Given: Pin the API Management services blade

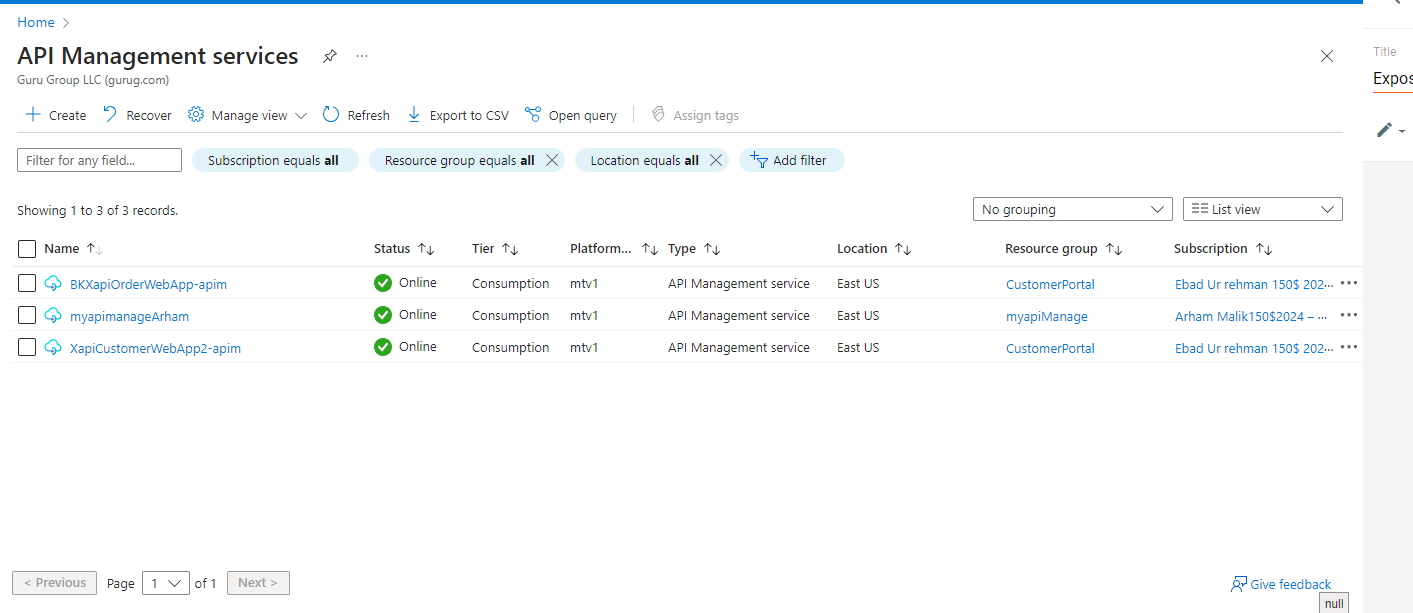Looking at the screenshot, I should [x=329, y=56].
